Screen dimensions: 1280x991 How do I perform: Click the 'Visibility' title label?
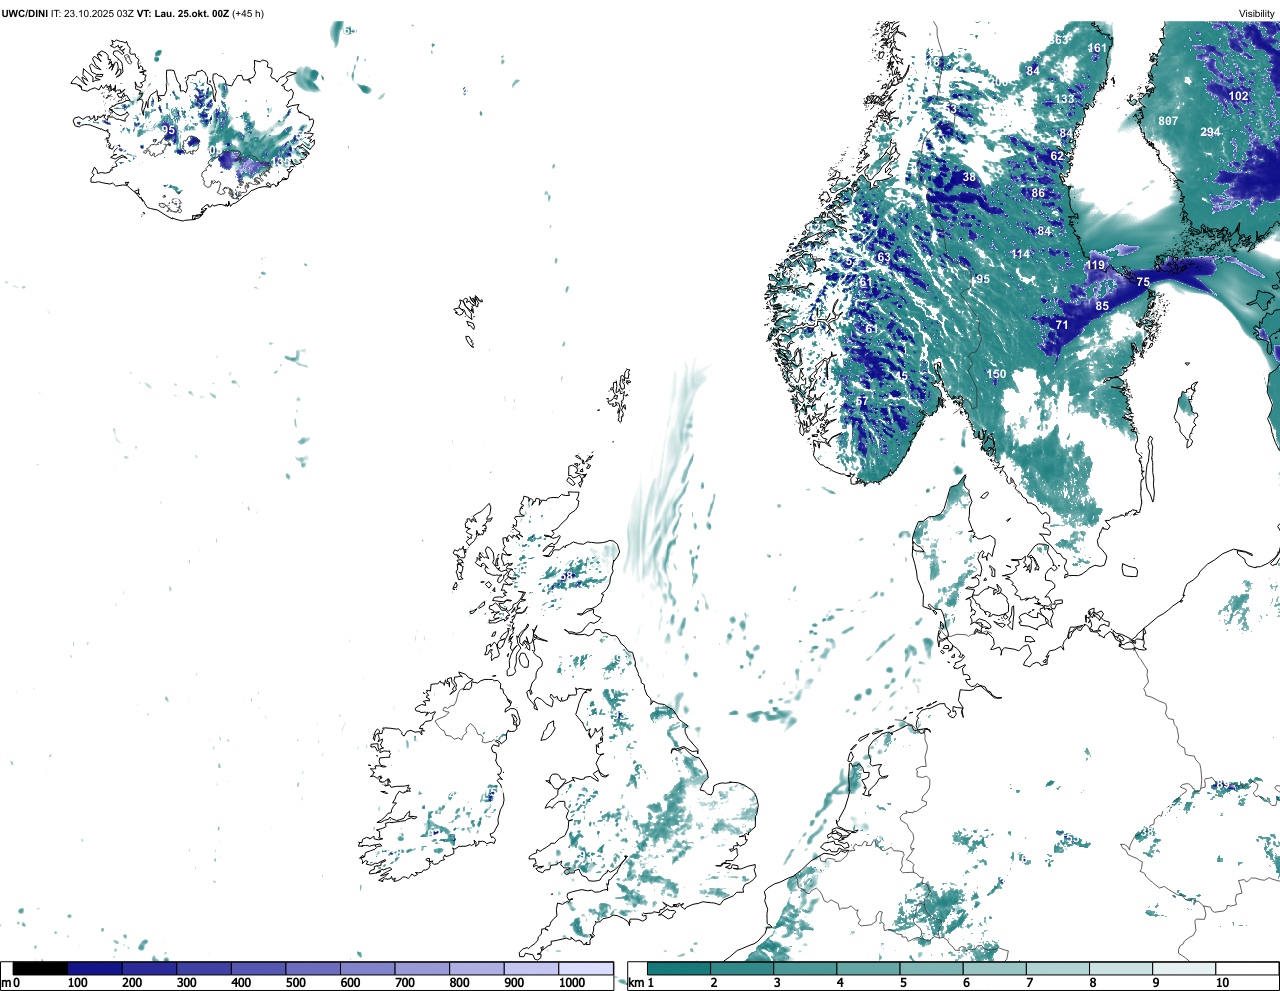[1257, 14]
